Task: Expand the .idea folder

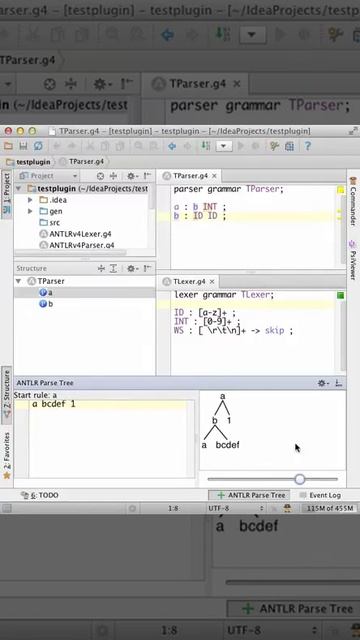Action: (30, 200)
